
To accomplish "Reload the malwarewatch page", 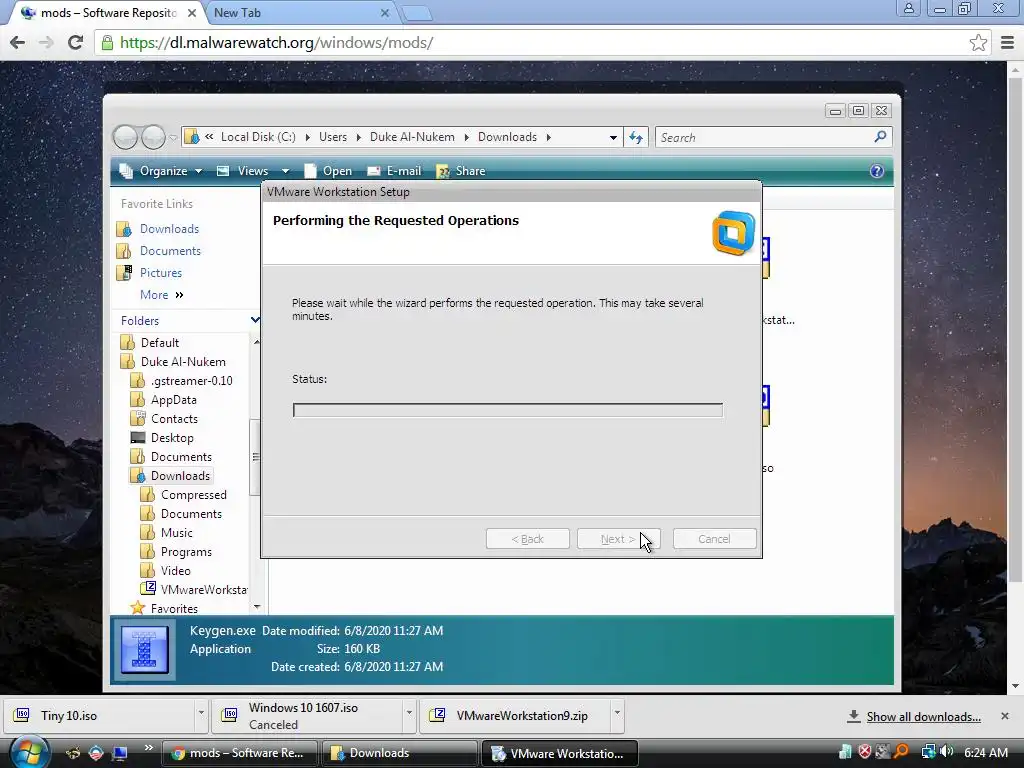I will click(x=75, y=43).
